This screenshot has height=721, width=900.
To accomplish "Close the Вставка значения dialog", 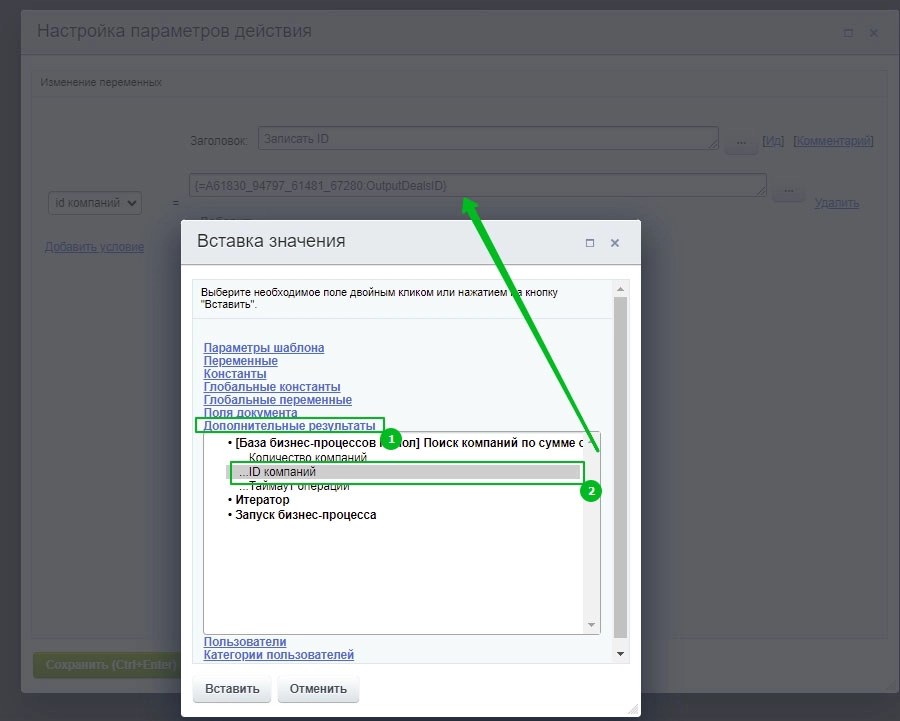I will pyautogui.click(x=615, y=243).
